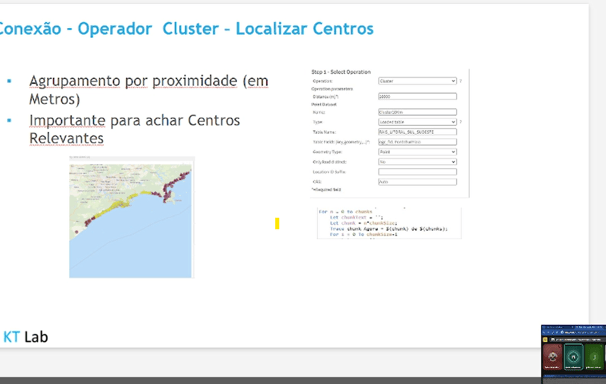Click the CRS input field
The height and width of the screenshot is (384, 606).
point(417,182)
